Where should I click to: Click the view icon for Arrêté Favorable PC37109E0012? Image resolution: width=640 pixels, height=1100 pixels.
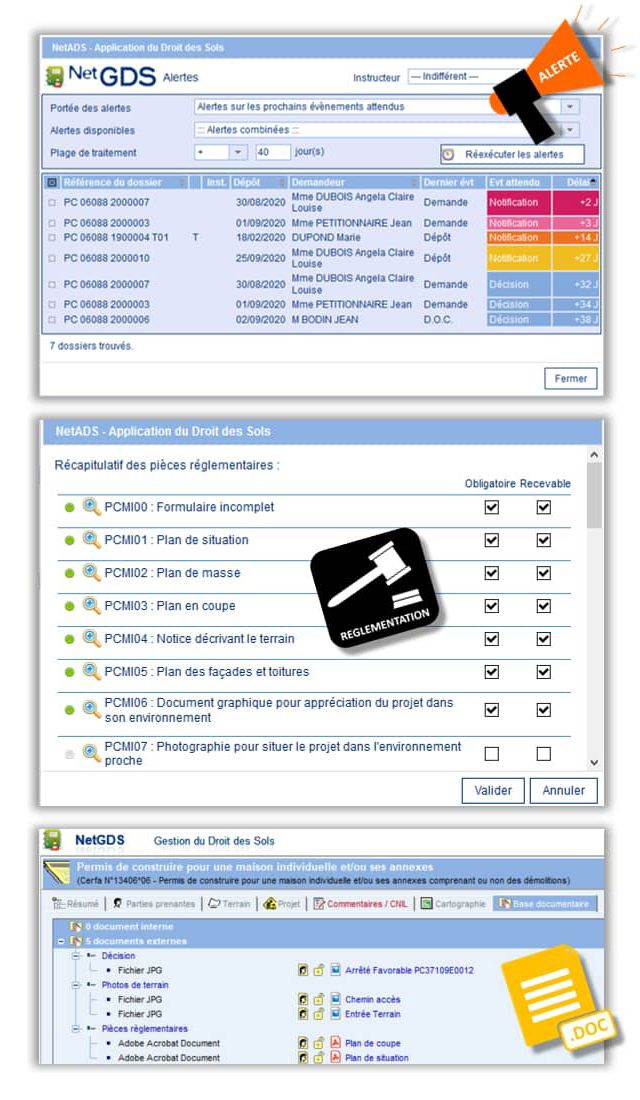[x=303, y=970]
